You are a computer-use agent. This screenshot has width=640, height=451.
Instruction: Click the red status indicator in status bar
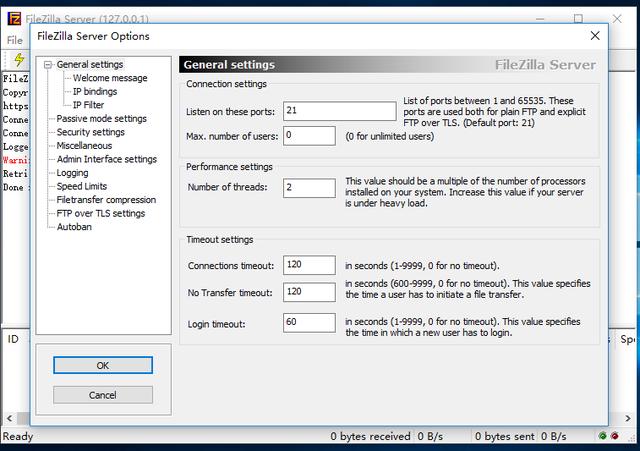click(x=615, y=436)
